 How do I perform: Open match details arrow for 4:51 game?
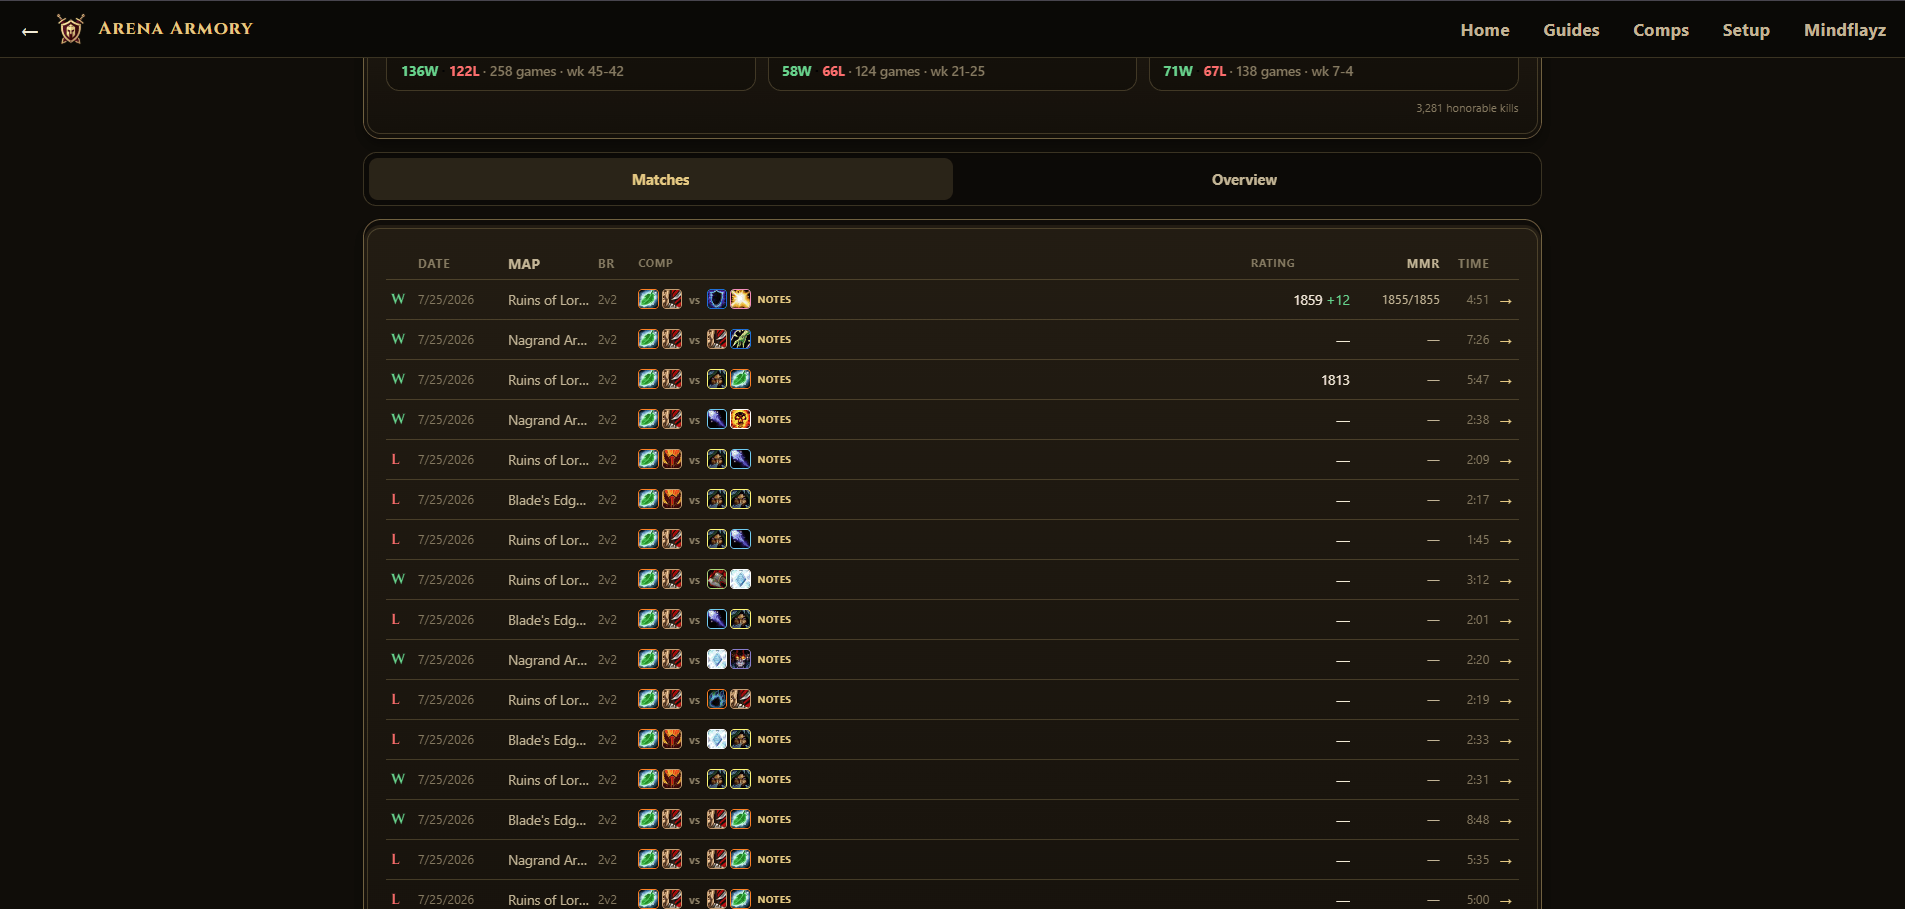click(1506, 300)
